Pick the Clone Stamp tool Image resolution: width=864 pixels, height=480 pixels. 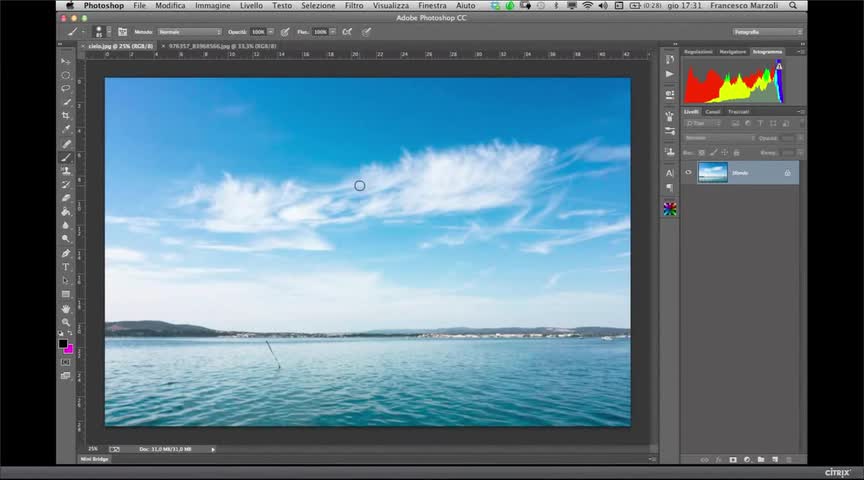66,171
